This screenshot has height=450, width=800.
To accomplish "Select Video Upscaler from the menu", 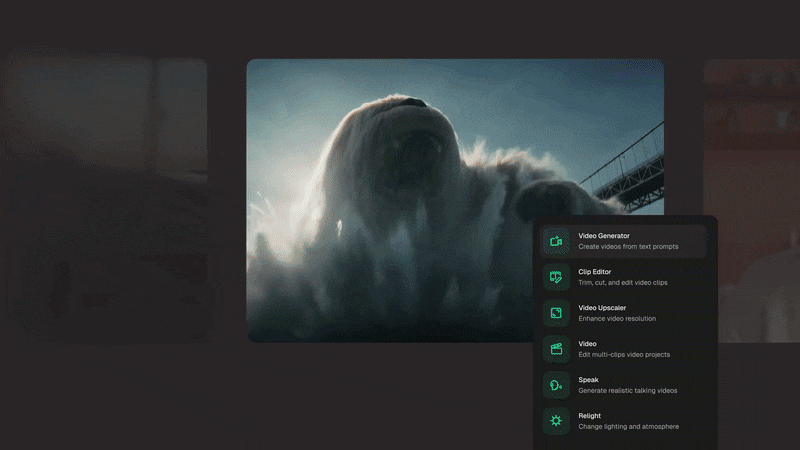I will (623, 313).
